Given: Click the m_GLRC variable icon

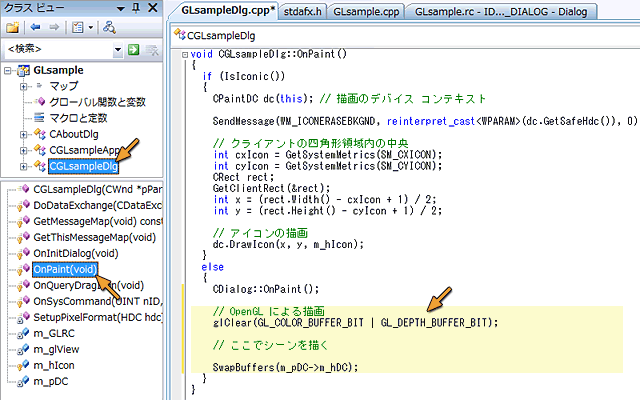Looking at the screenshot, I should click(23, 333).
